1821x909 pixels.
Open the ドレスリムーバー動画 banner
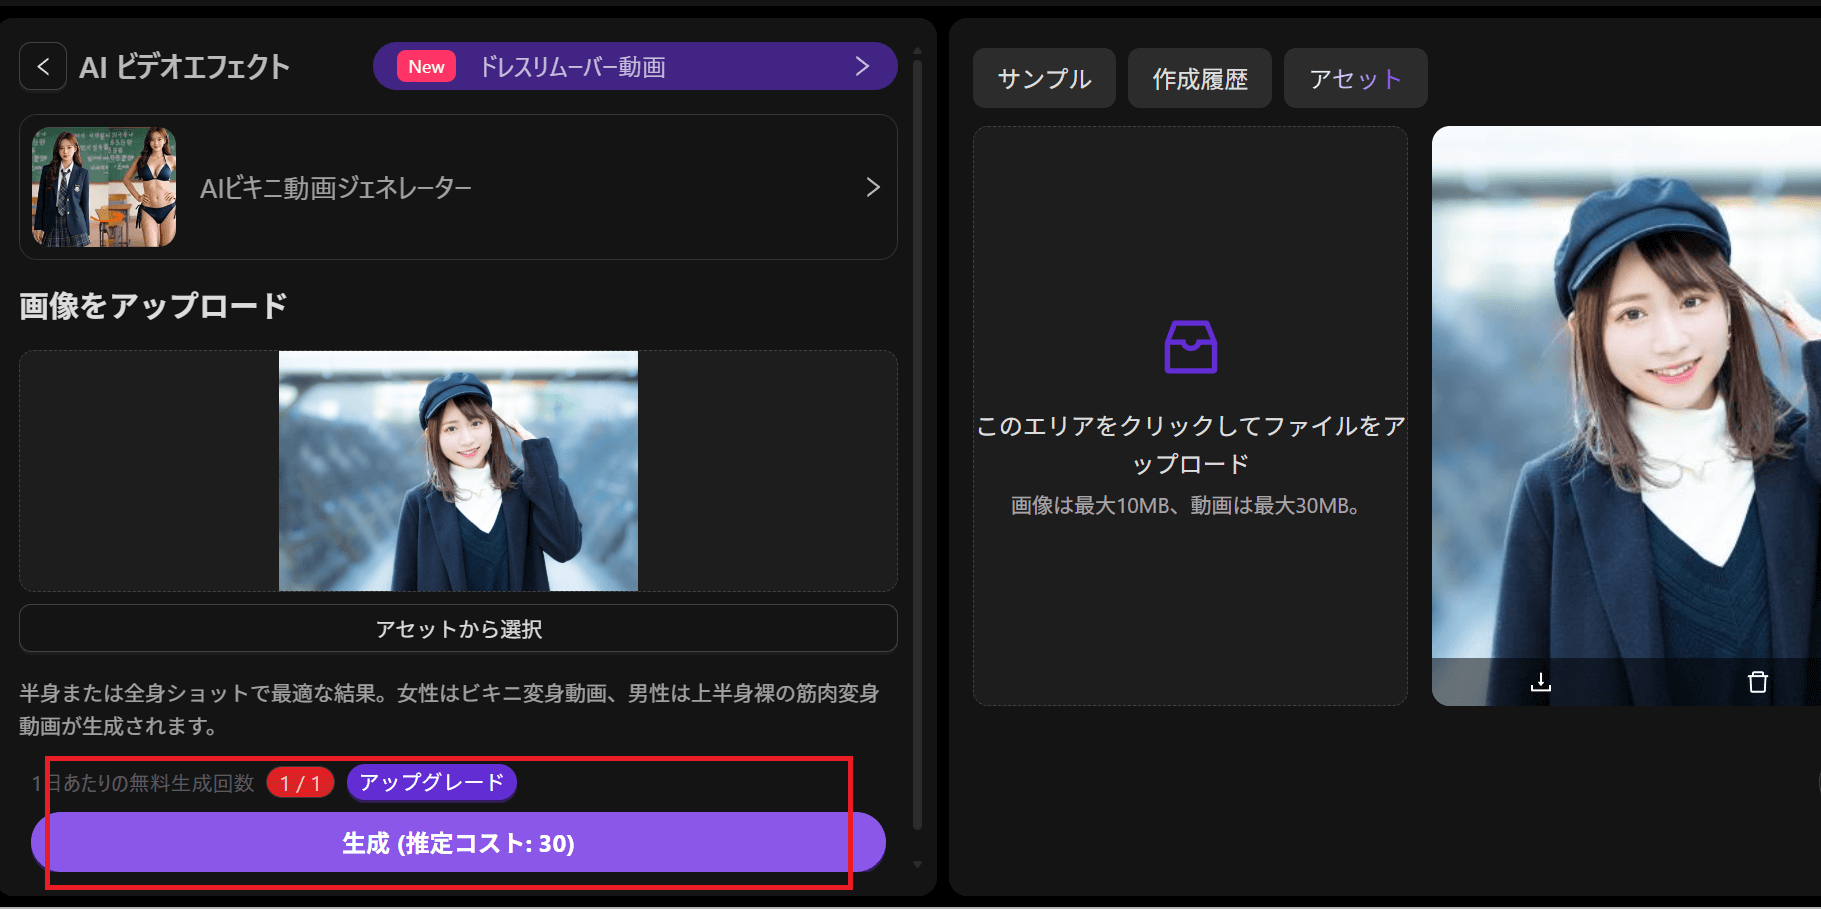[x=635, y=66]
